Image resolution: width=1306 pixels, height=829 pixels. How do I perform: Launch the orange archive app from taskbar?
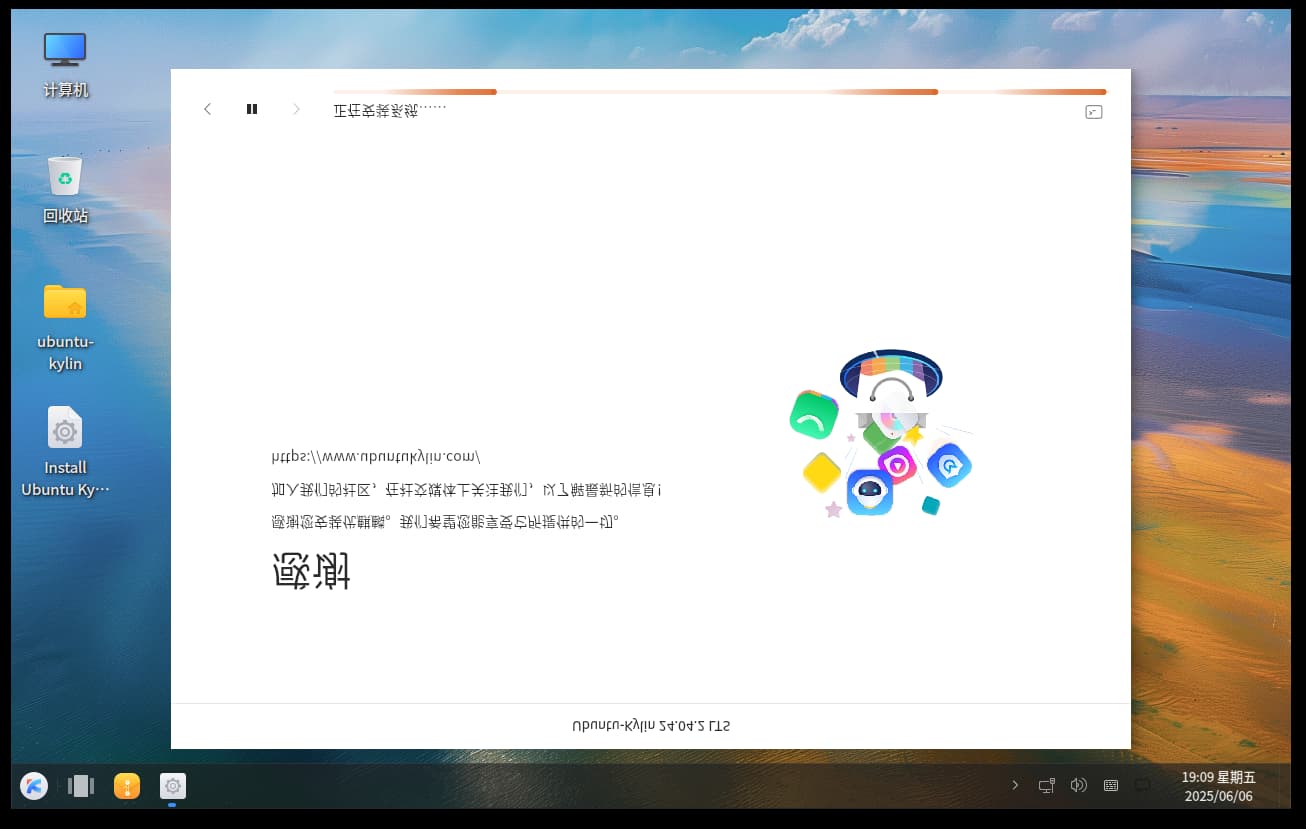pos(127,786)
